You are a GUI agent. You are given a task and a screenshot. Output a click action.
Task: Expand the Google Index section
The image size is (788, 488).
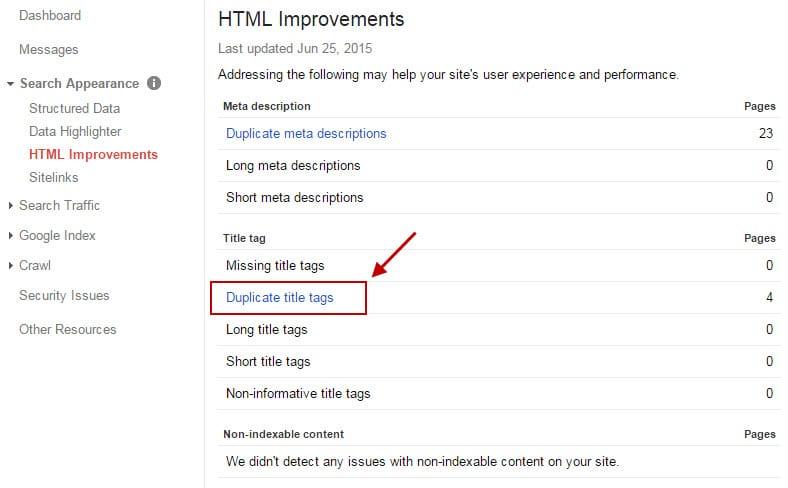[11, 235]
